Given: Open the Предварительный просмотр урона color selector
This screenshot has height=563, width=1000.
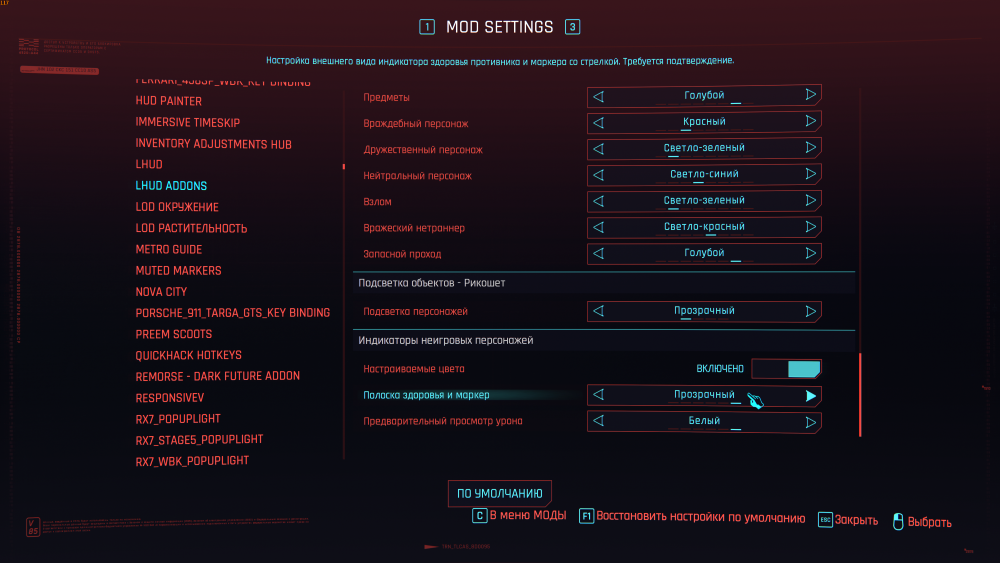Looking at the screenshot, I should click(x=704, y=422).
